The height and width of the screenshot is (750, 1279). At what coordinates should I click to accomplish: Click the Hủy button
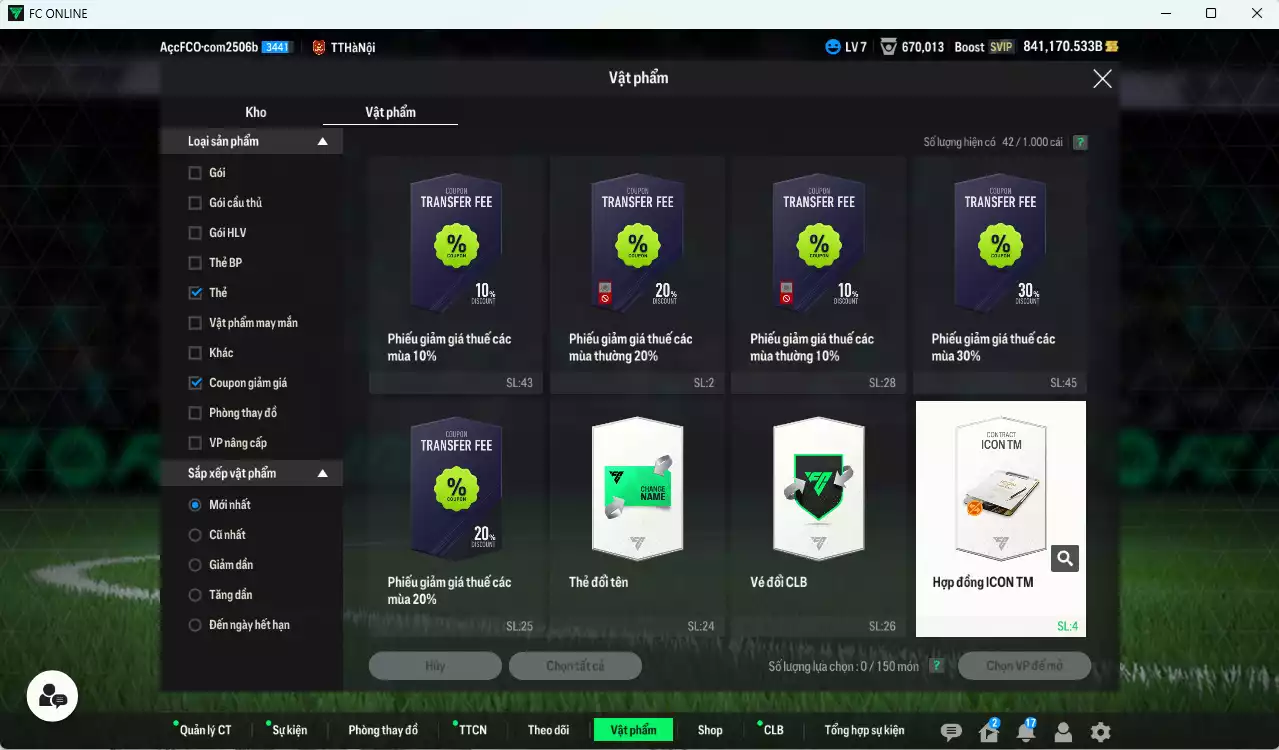pyautogui.click(x=435, y=666)
